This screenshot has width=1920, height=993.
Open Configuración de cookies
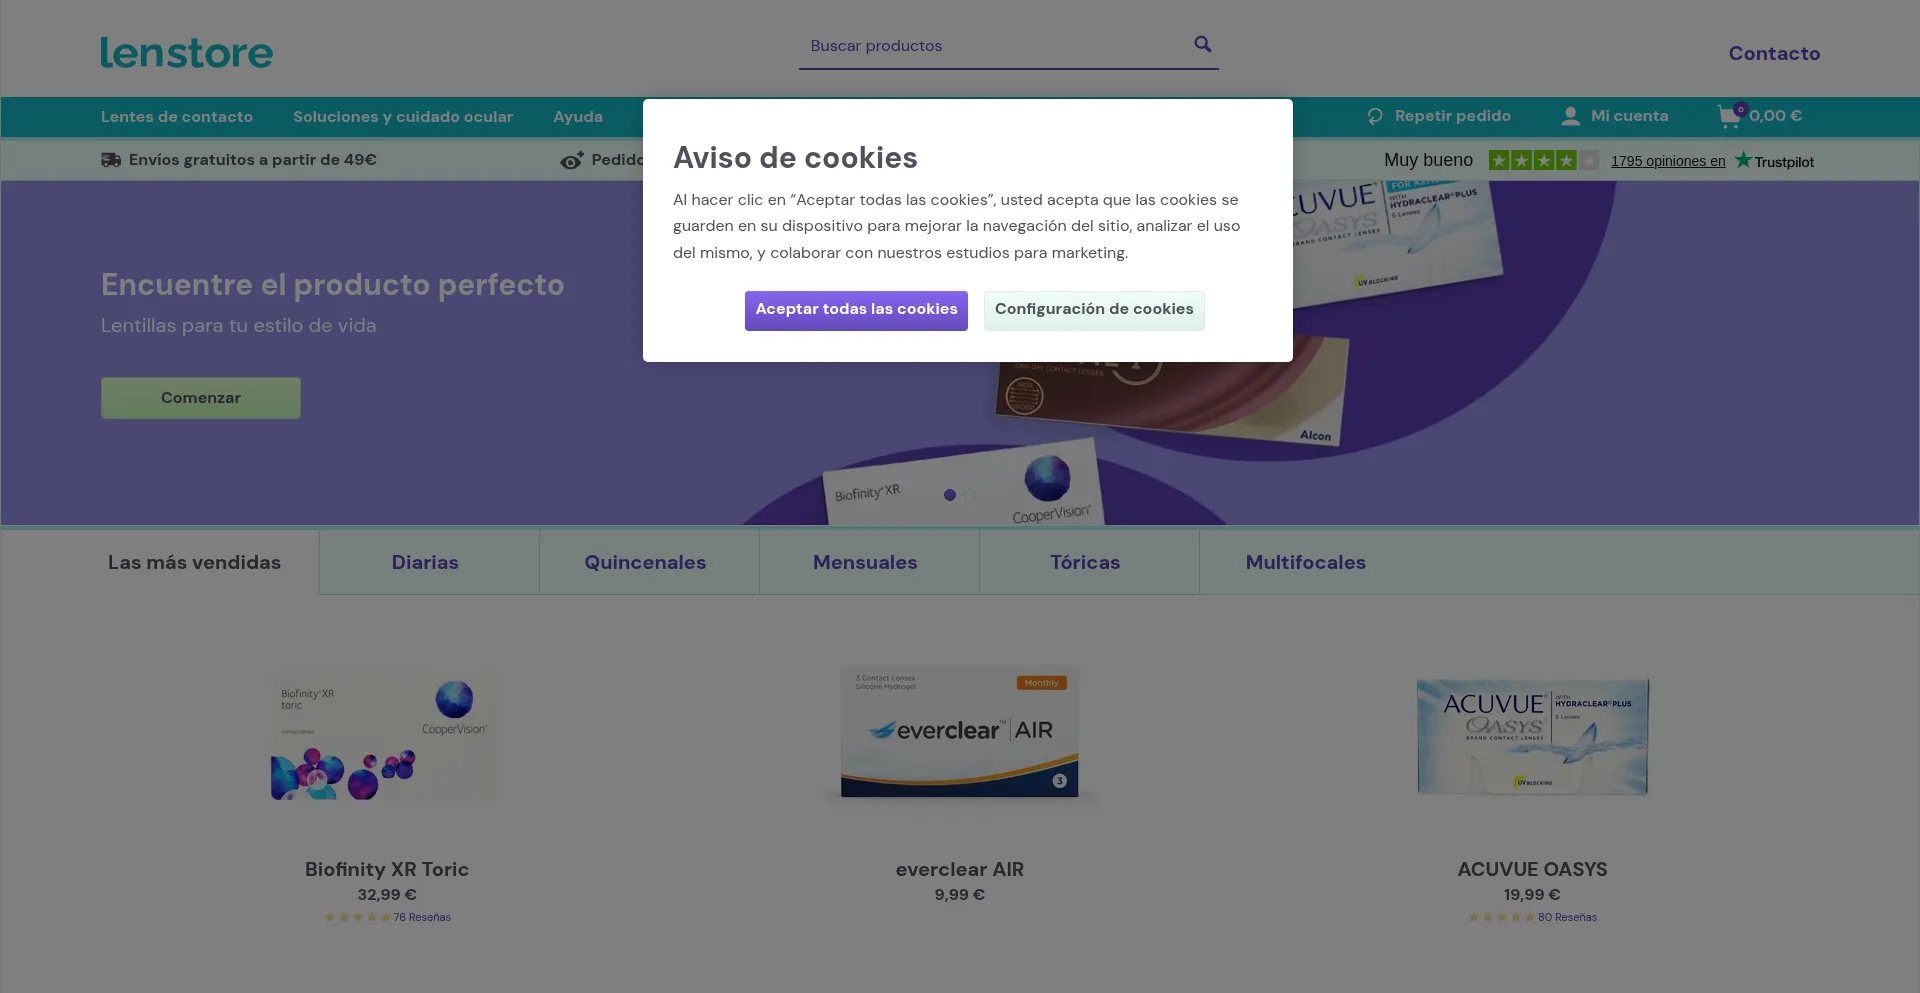pos(1094,310)
